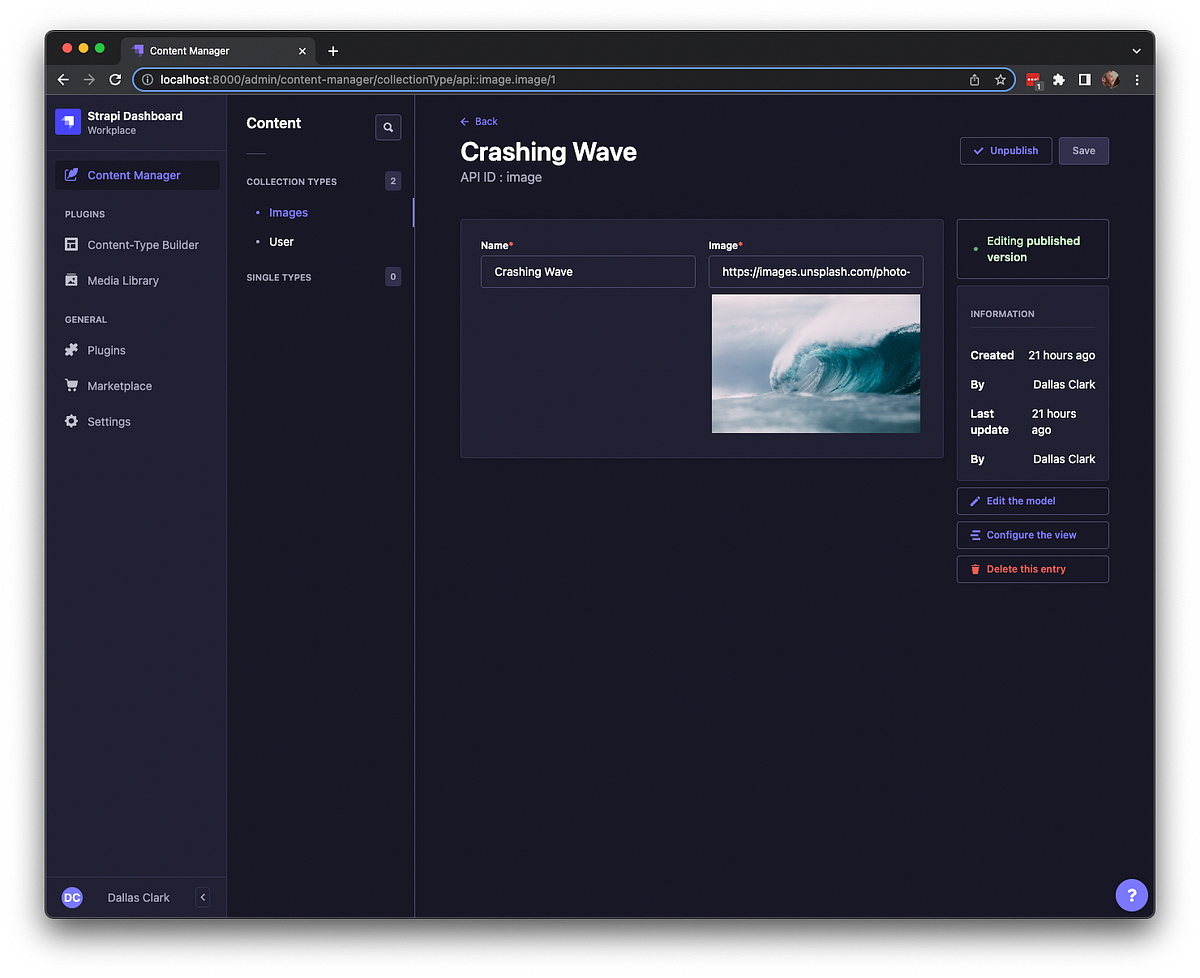
Task: Go Back to the content list
Action: pyautogui.click(x=479, y=121)
